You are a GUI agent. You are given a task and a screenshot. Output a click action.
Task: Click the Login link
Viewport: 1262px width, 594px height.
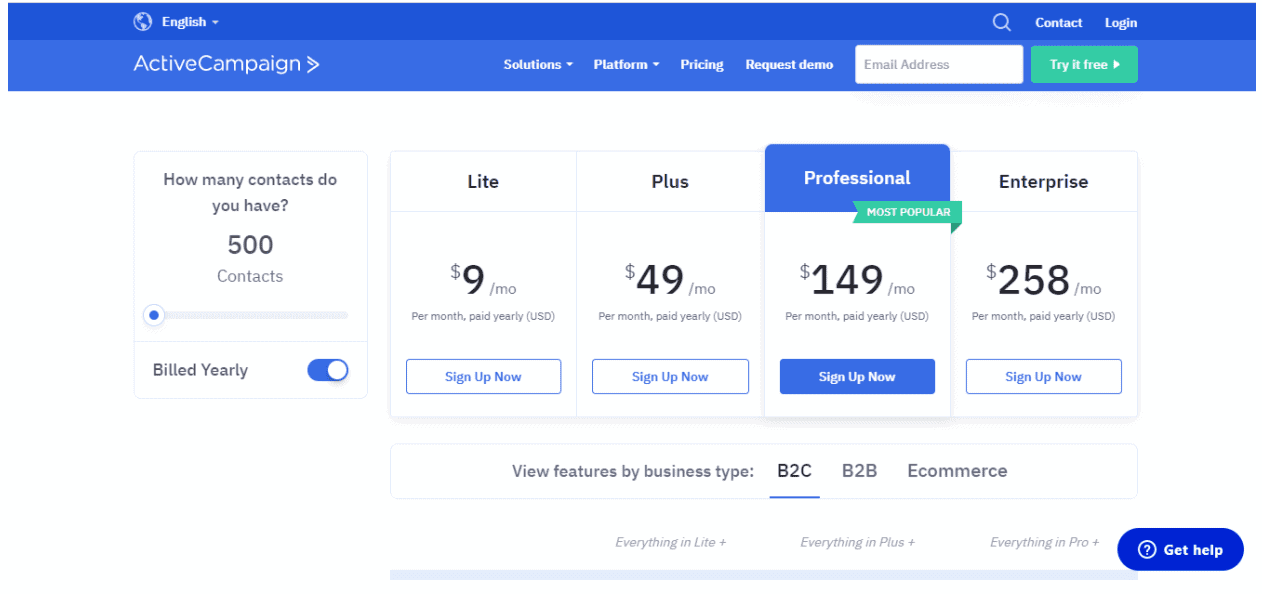(x=1121, y=22)
